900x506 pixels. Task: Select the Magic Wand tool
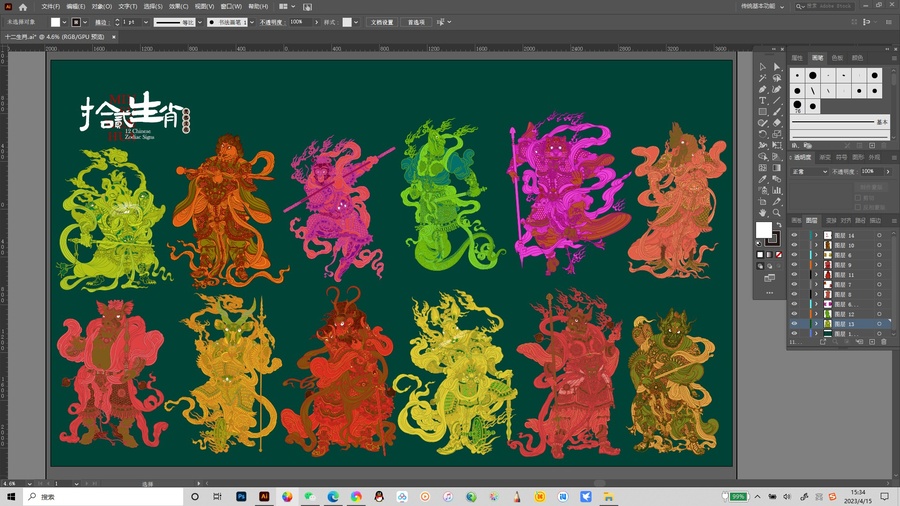(x=762, y=78)
